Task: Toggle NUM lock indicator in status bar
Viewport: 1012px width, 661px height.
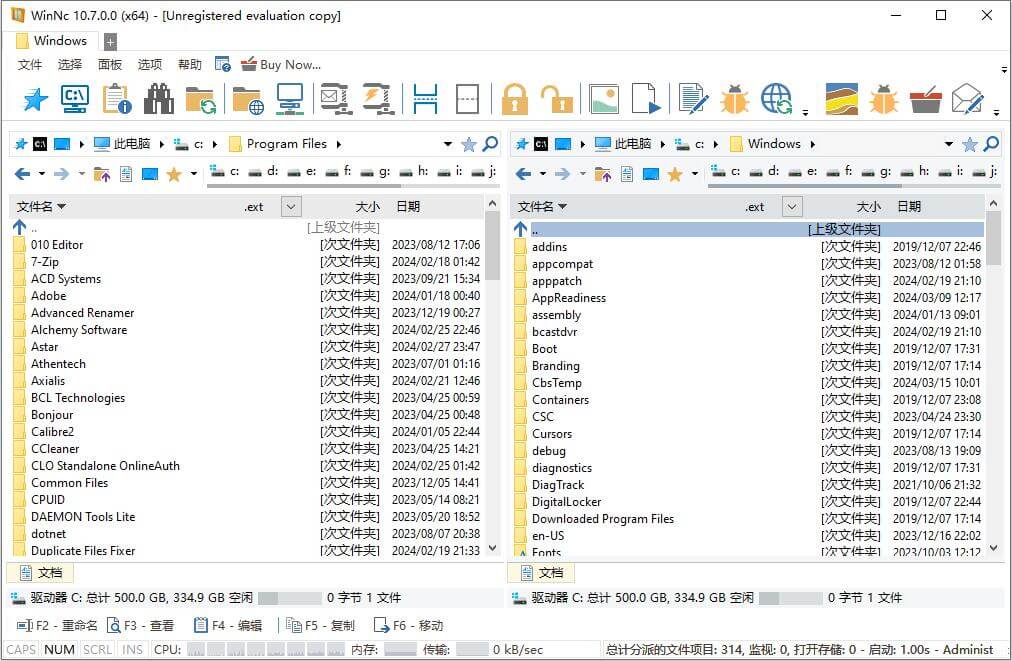Action: [59, 649]
